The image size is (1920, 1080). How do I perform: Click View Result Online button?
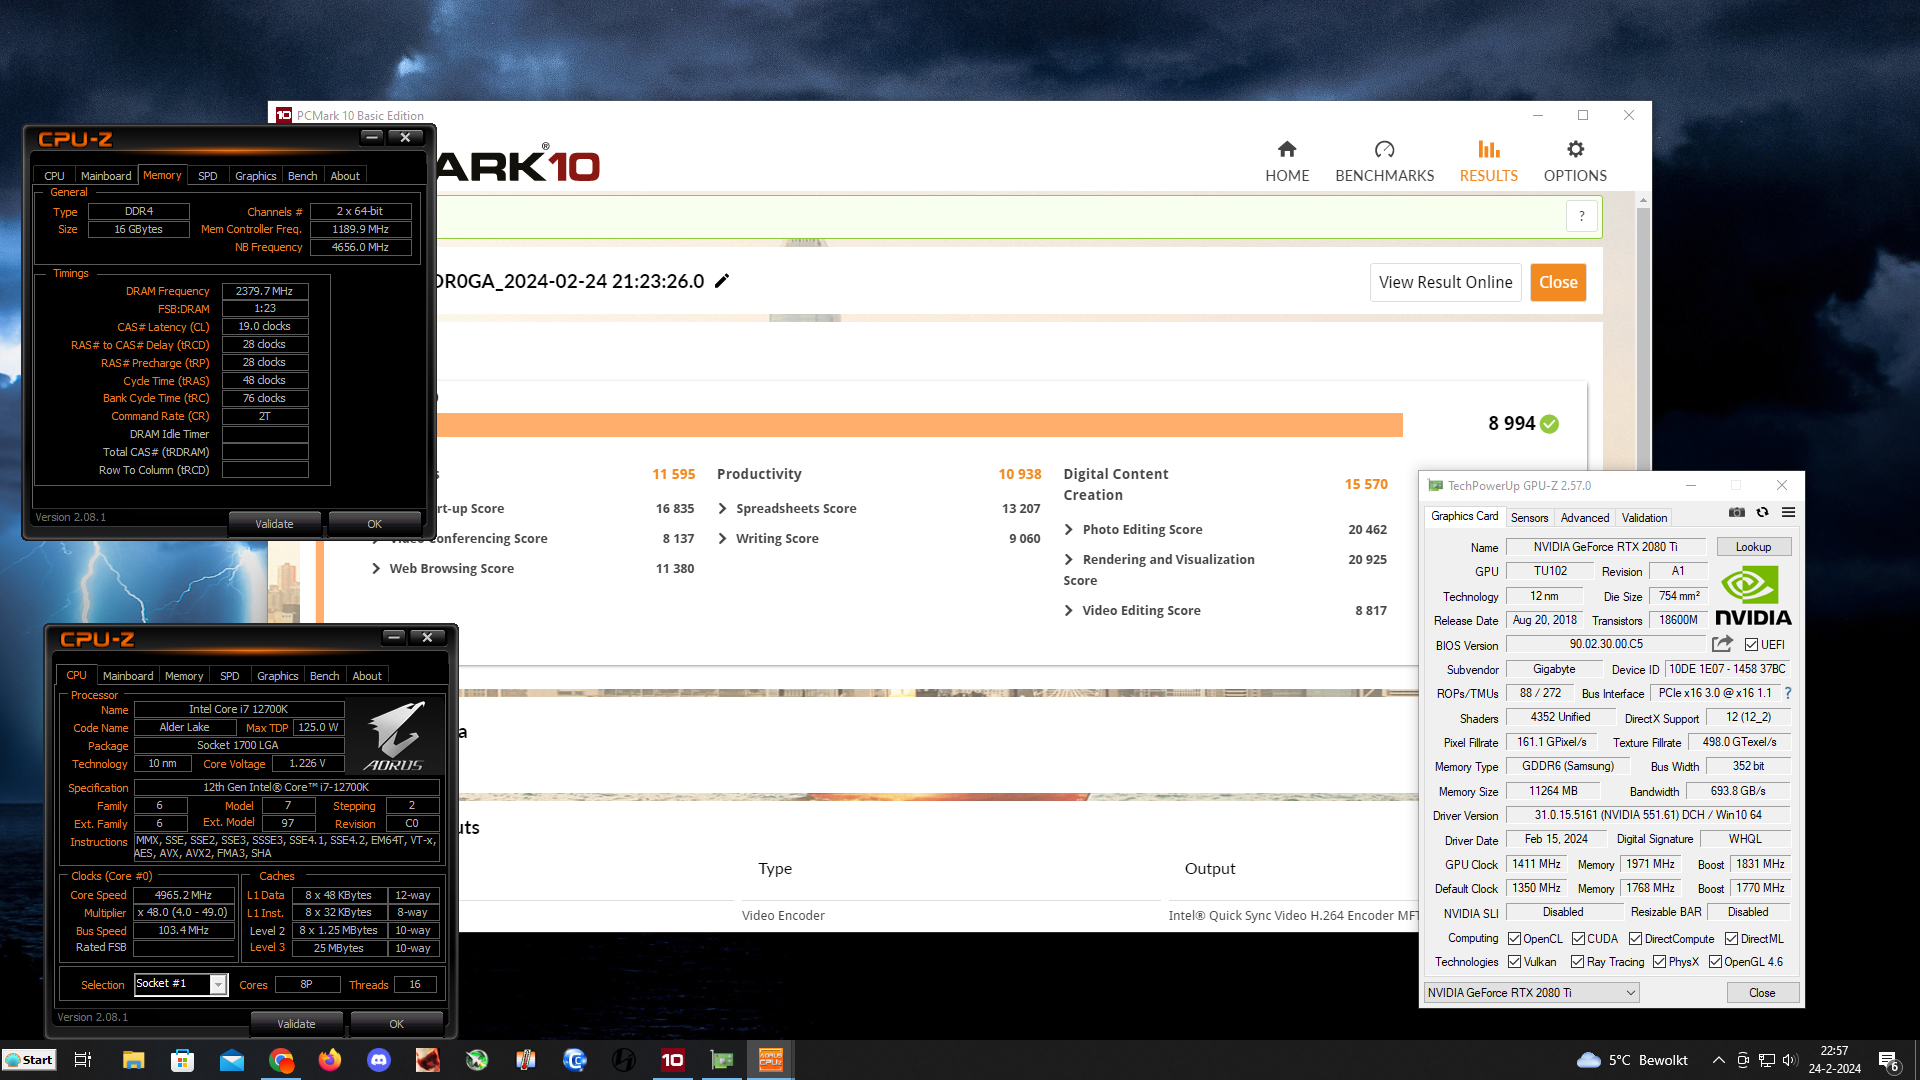tap(1445, 282)
